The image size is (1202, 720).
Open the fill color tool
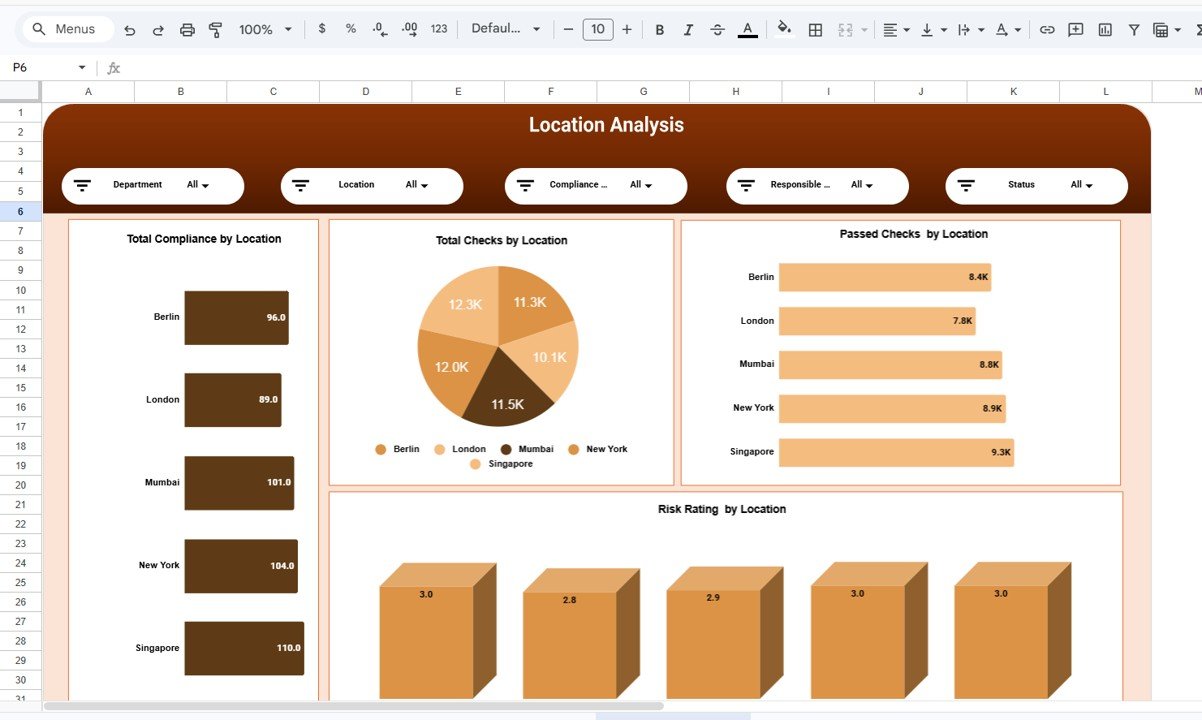[783, 29]
